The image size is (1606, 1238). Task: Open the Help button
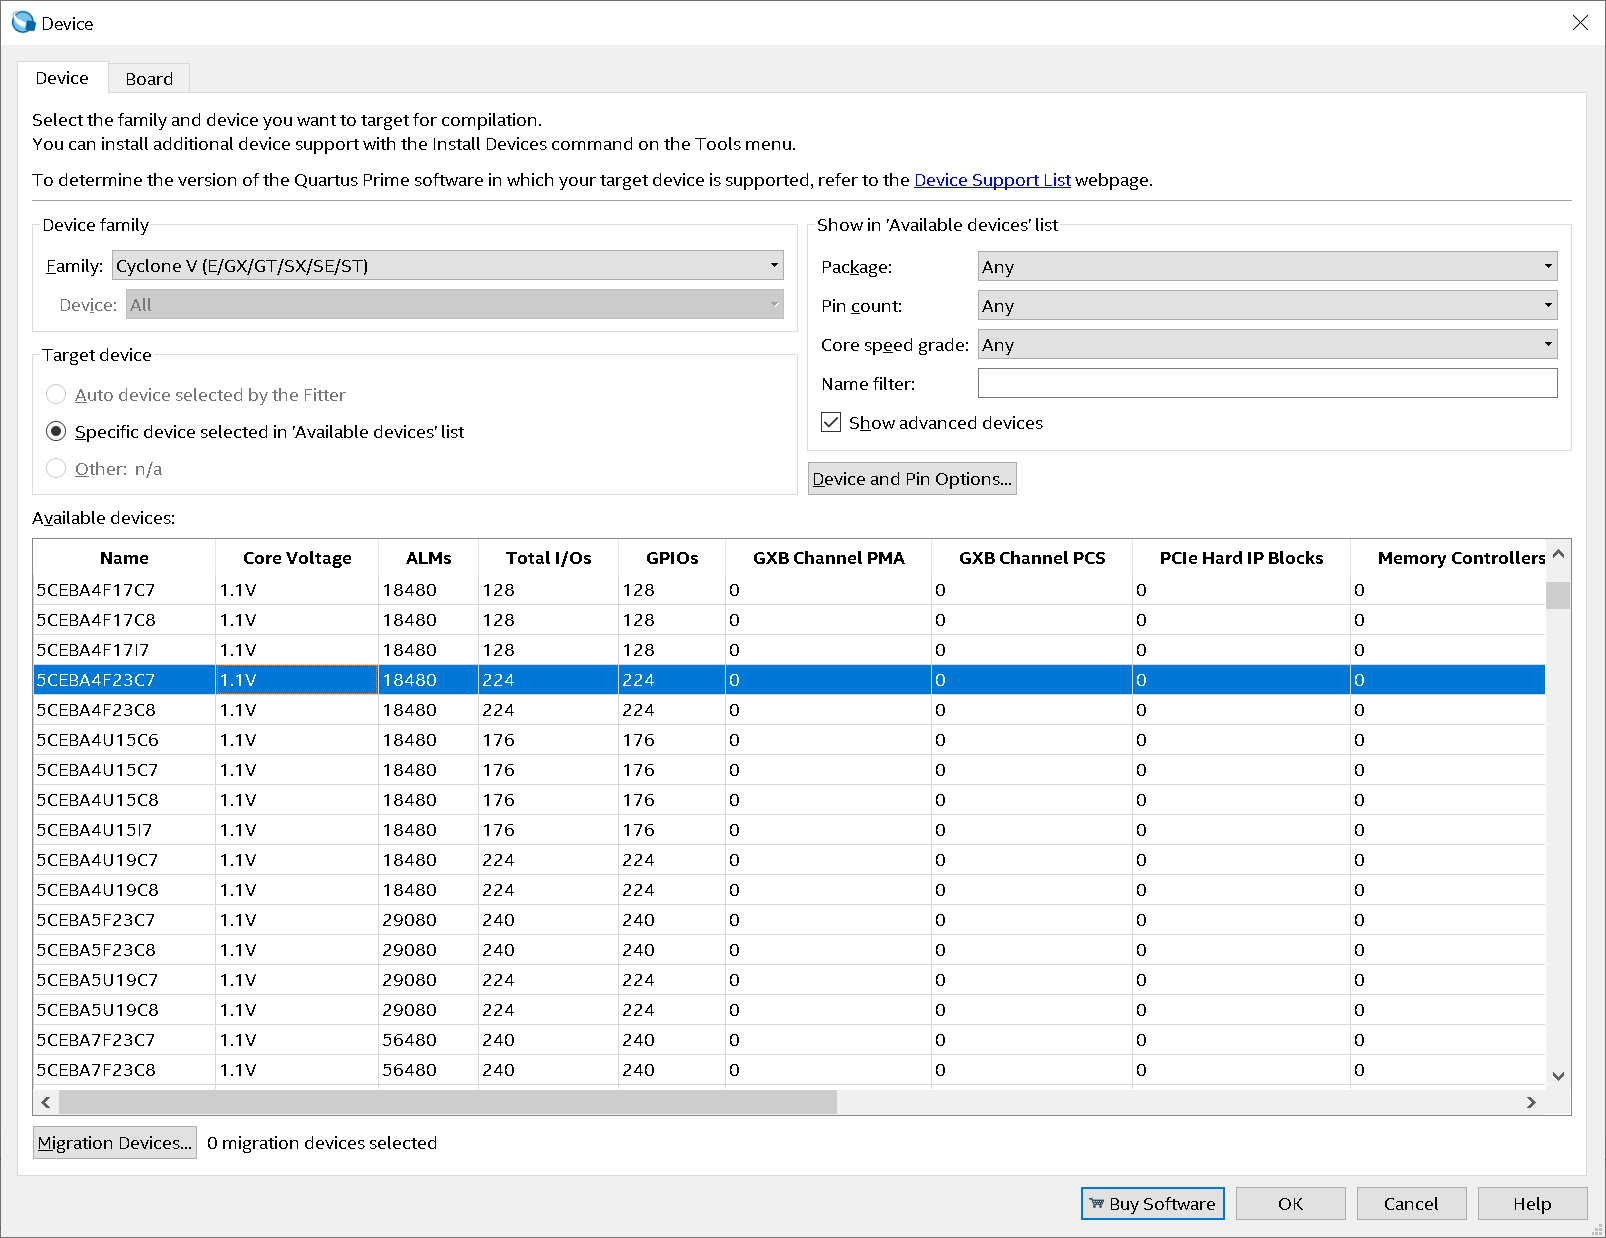point(1532,1204)
